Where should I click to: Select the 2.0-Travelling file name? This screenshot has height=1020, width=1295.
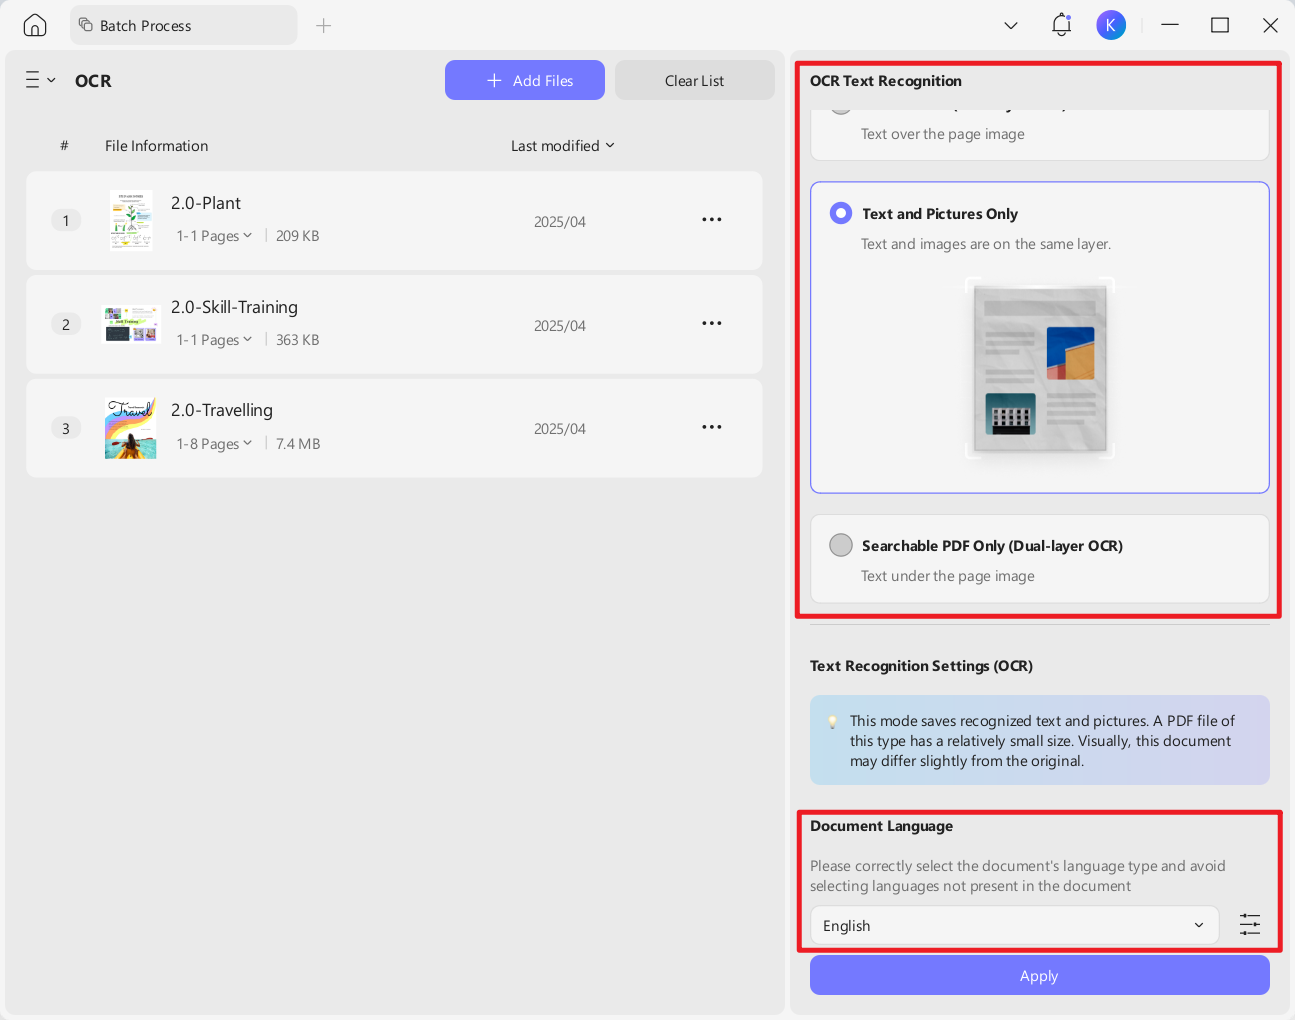(222, 410)
